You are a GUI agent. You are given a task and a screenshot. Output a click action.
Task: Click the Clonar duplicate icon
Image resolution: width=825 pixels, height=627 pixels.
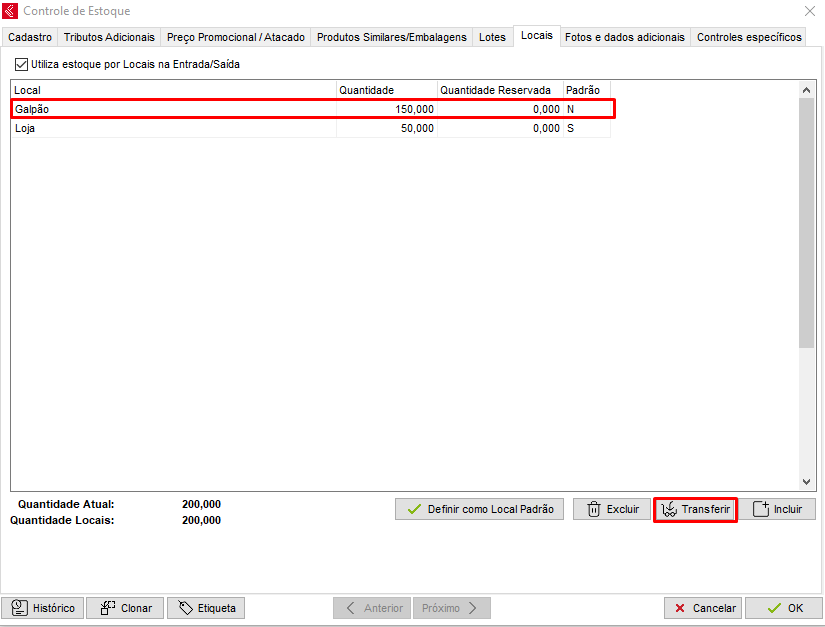pyautogui.click(x=107, y=608)
